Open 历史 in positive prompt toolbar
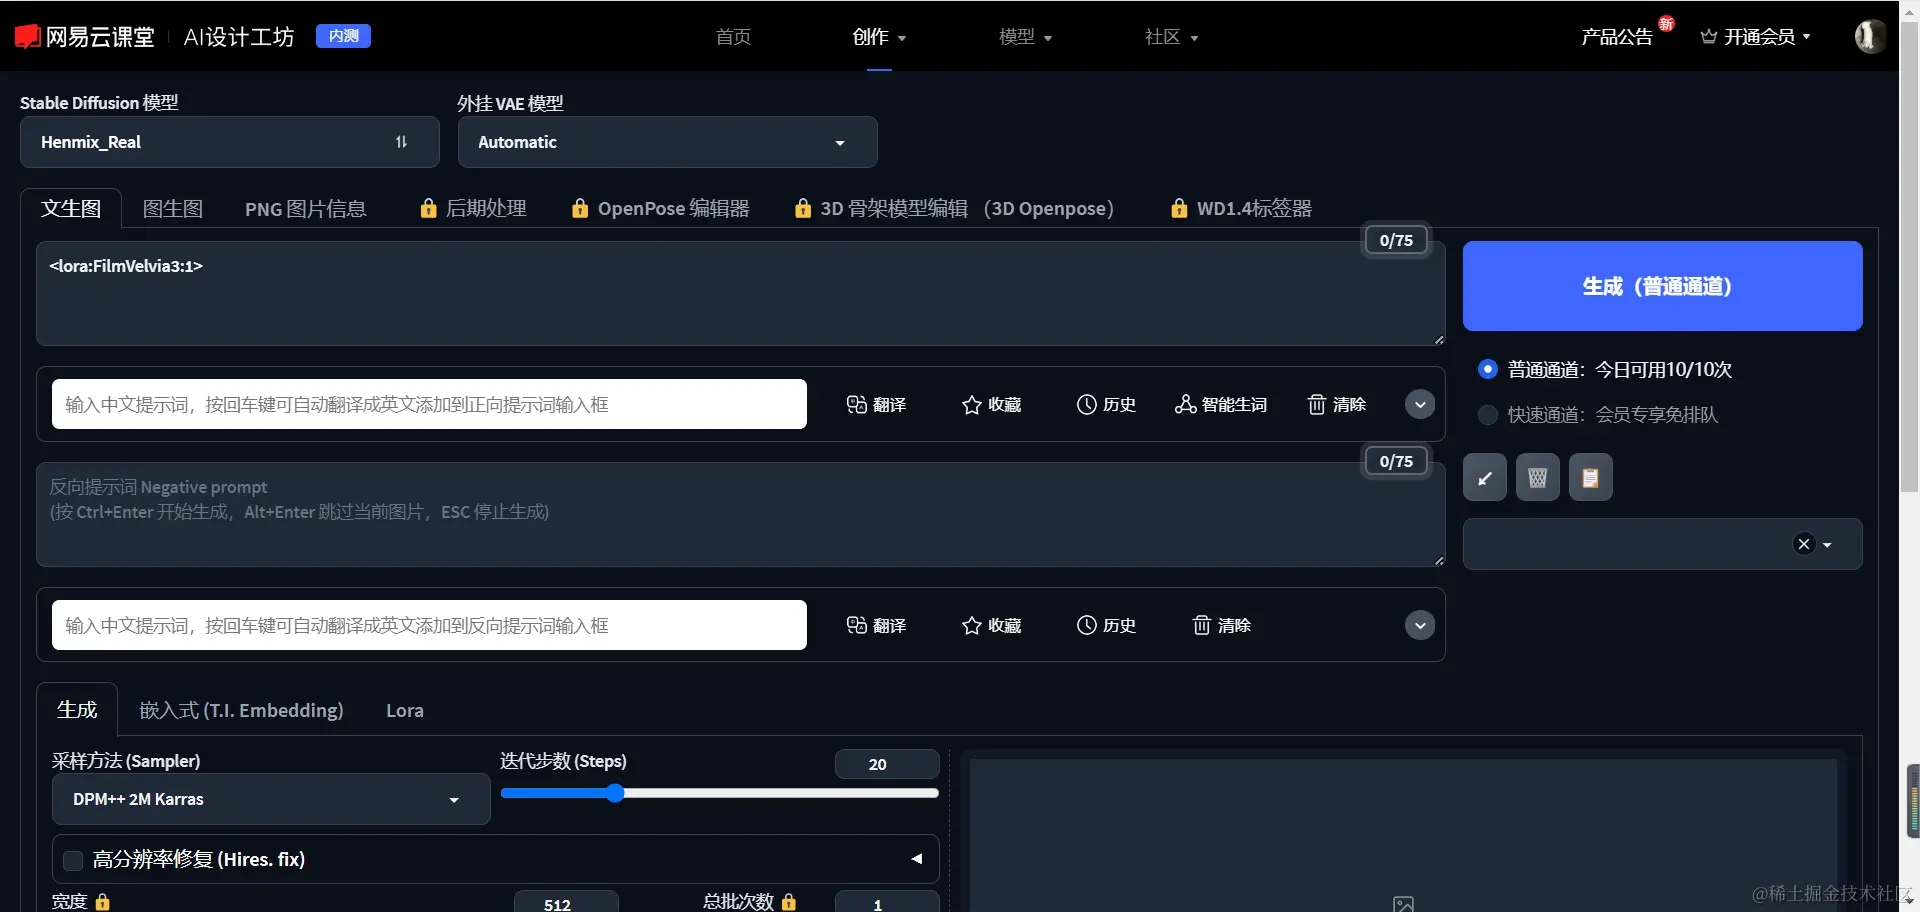Image resolution: width=1920 pixels, height=912 pixels. click(x=1106, y=404)
